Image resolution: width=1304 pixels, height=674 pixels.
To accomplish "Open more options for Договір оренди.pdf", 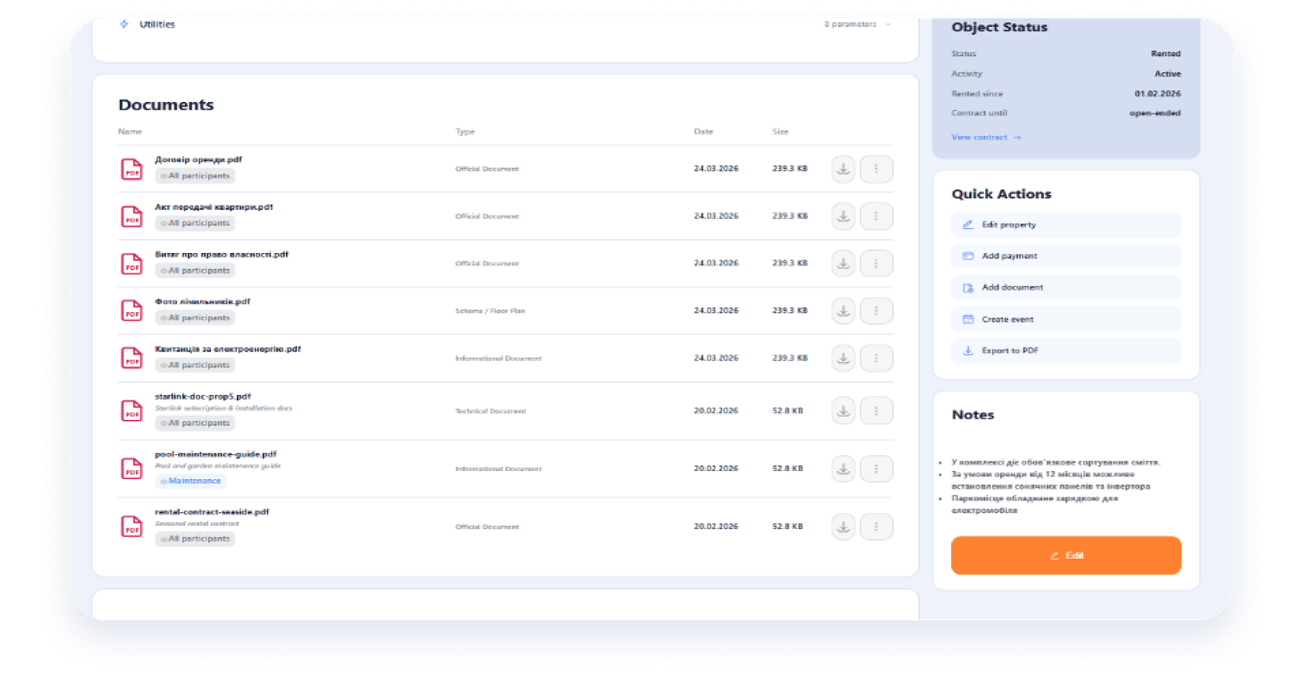I will 876,169.
